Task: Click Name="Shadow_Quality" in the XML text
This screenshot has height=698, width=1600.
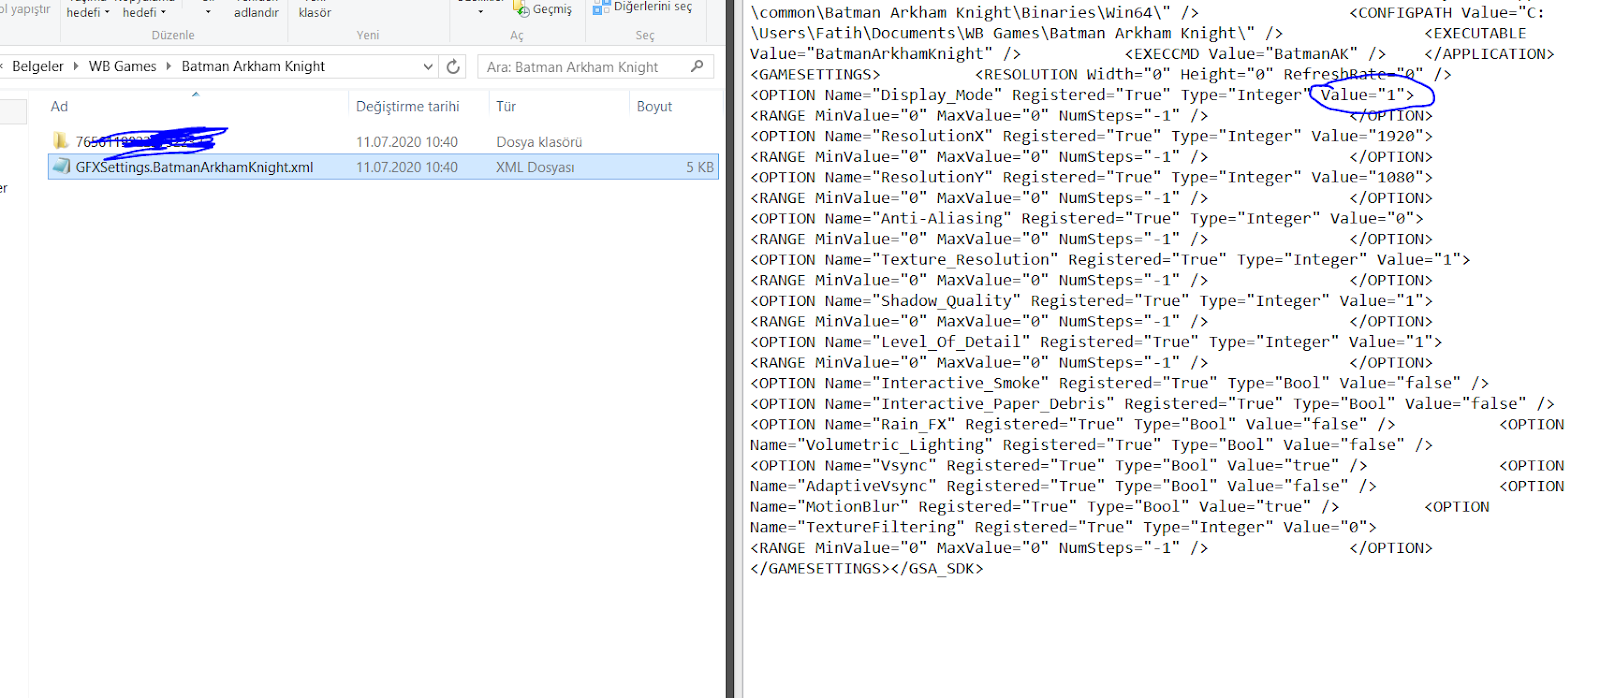Action: (x=923, y=300)
